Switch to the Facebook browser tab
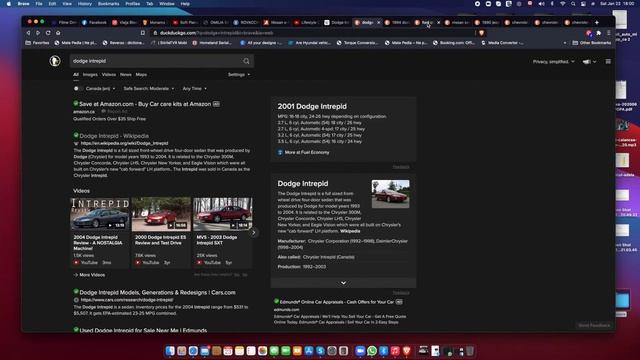This screenshot has width=640, height=360. click(94, 22)
